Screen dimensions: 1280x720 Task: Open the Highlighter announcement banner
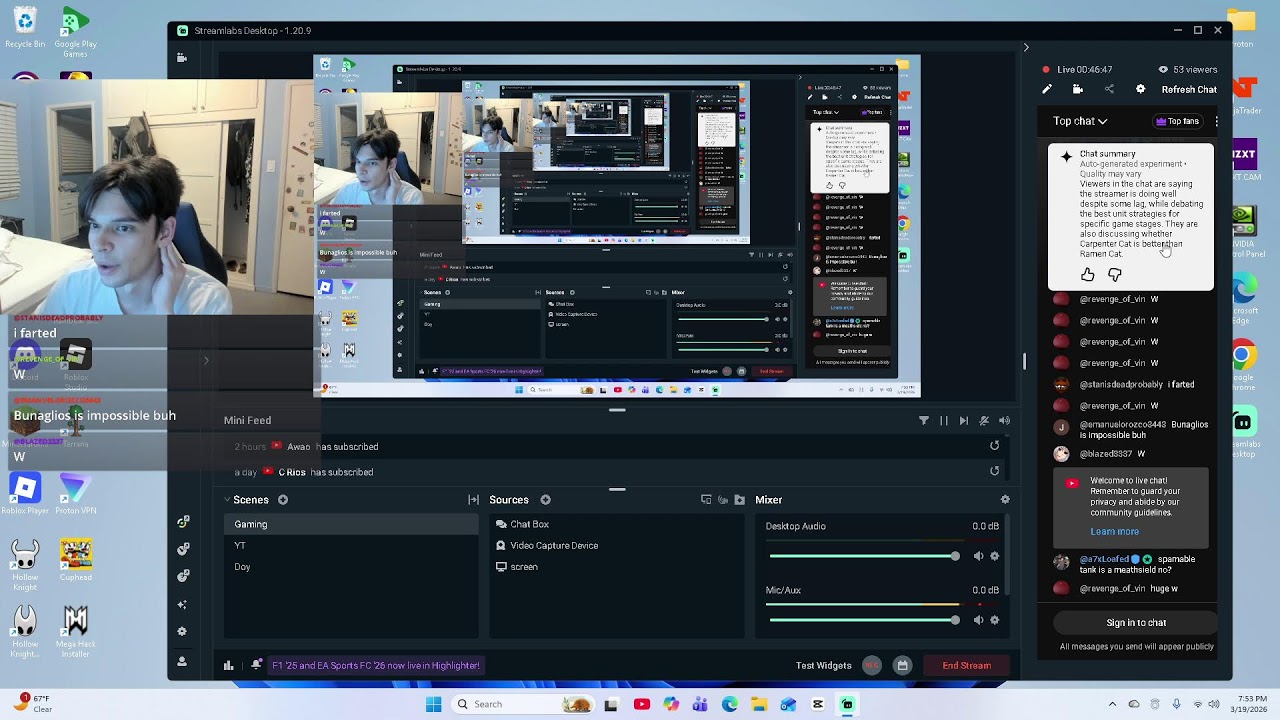coord(375,665)
